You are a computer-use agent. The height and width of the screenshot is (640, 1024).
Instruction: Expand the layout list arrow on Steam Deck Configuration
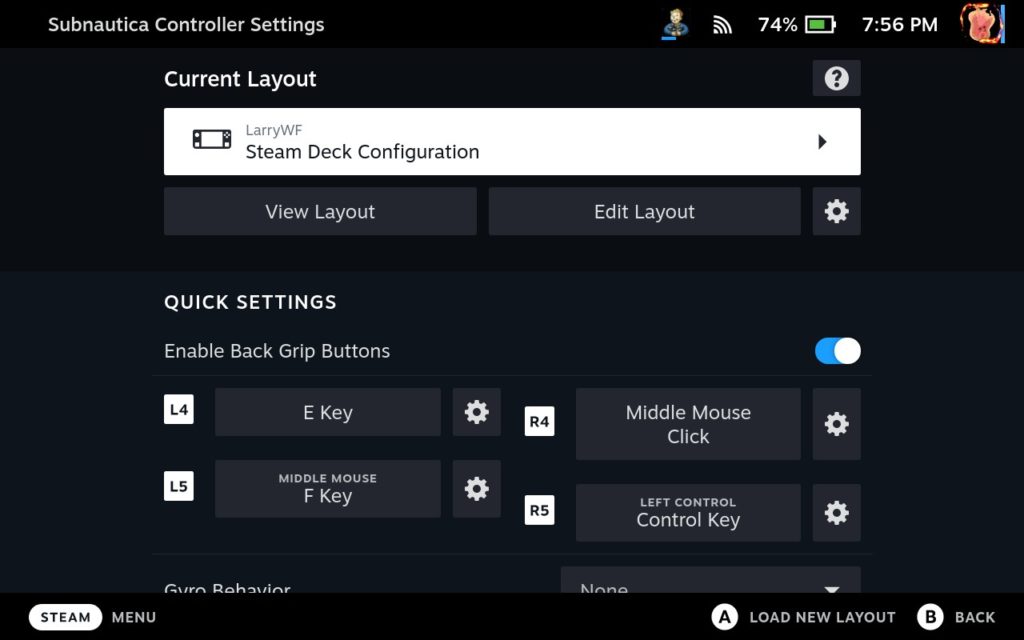822,142
